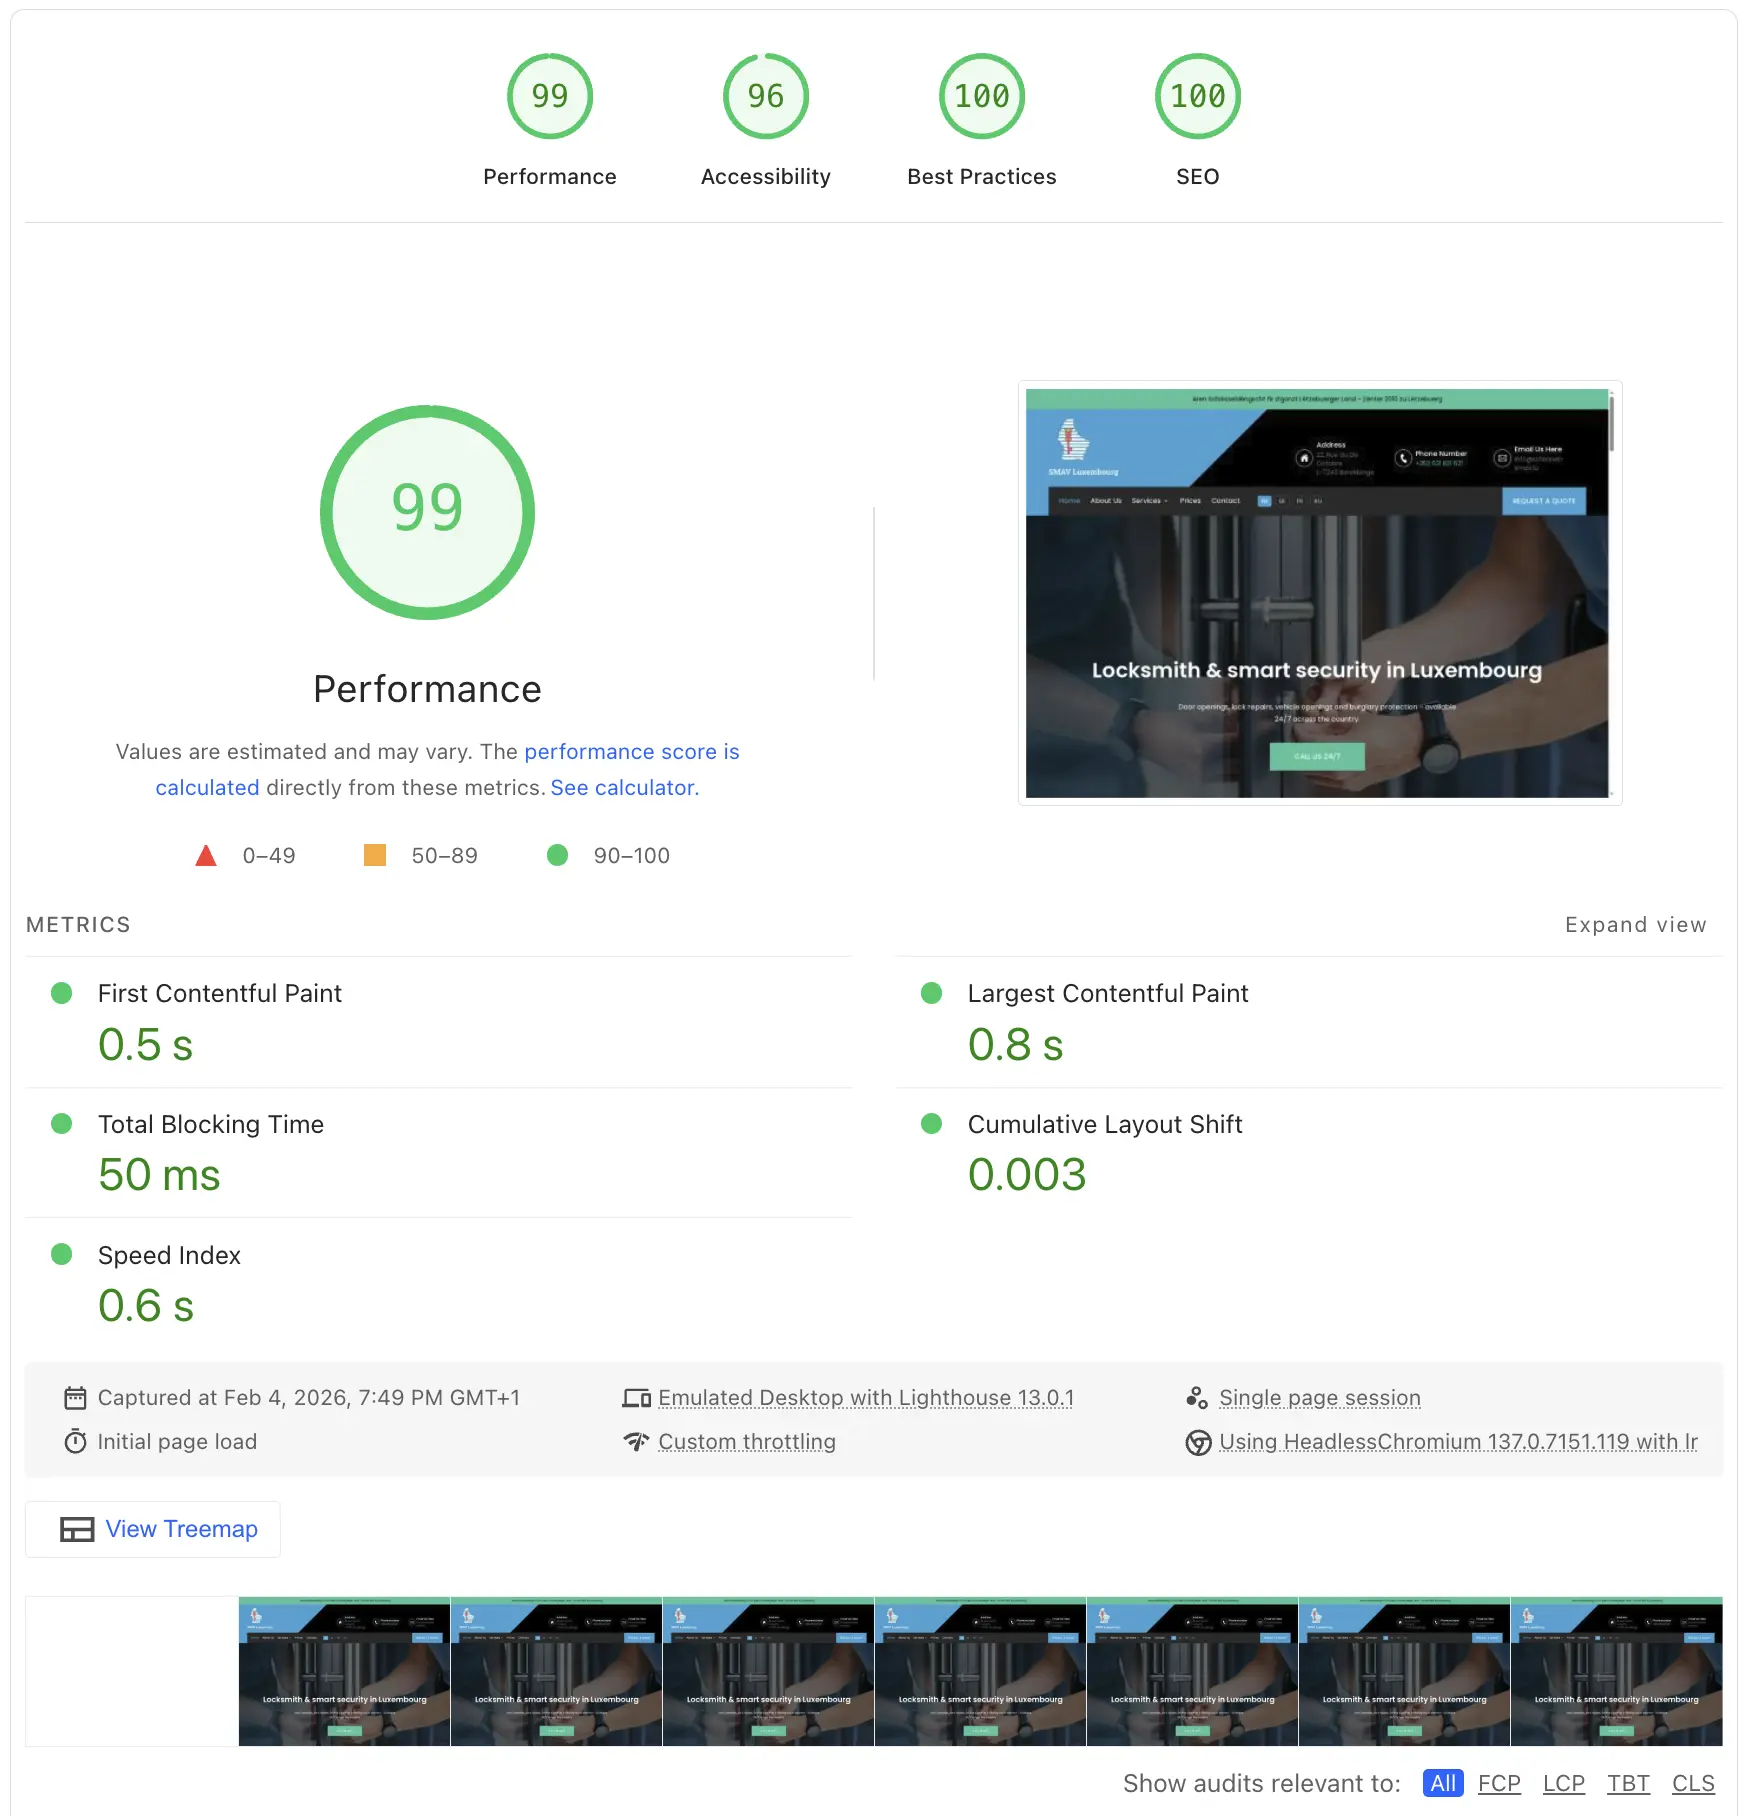
Task: Click the Best Practices score gauge
Action: [981, 95]
